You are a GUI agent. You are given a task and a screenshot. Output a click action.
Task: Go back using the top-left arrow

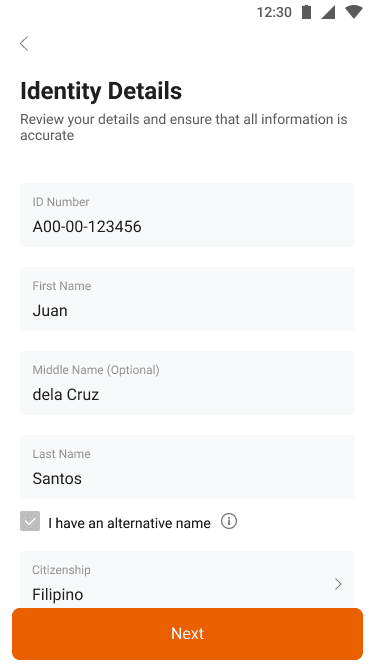(24, 43)
